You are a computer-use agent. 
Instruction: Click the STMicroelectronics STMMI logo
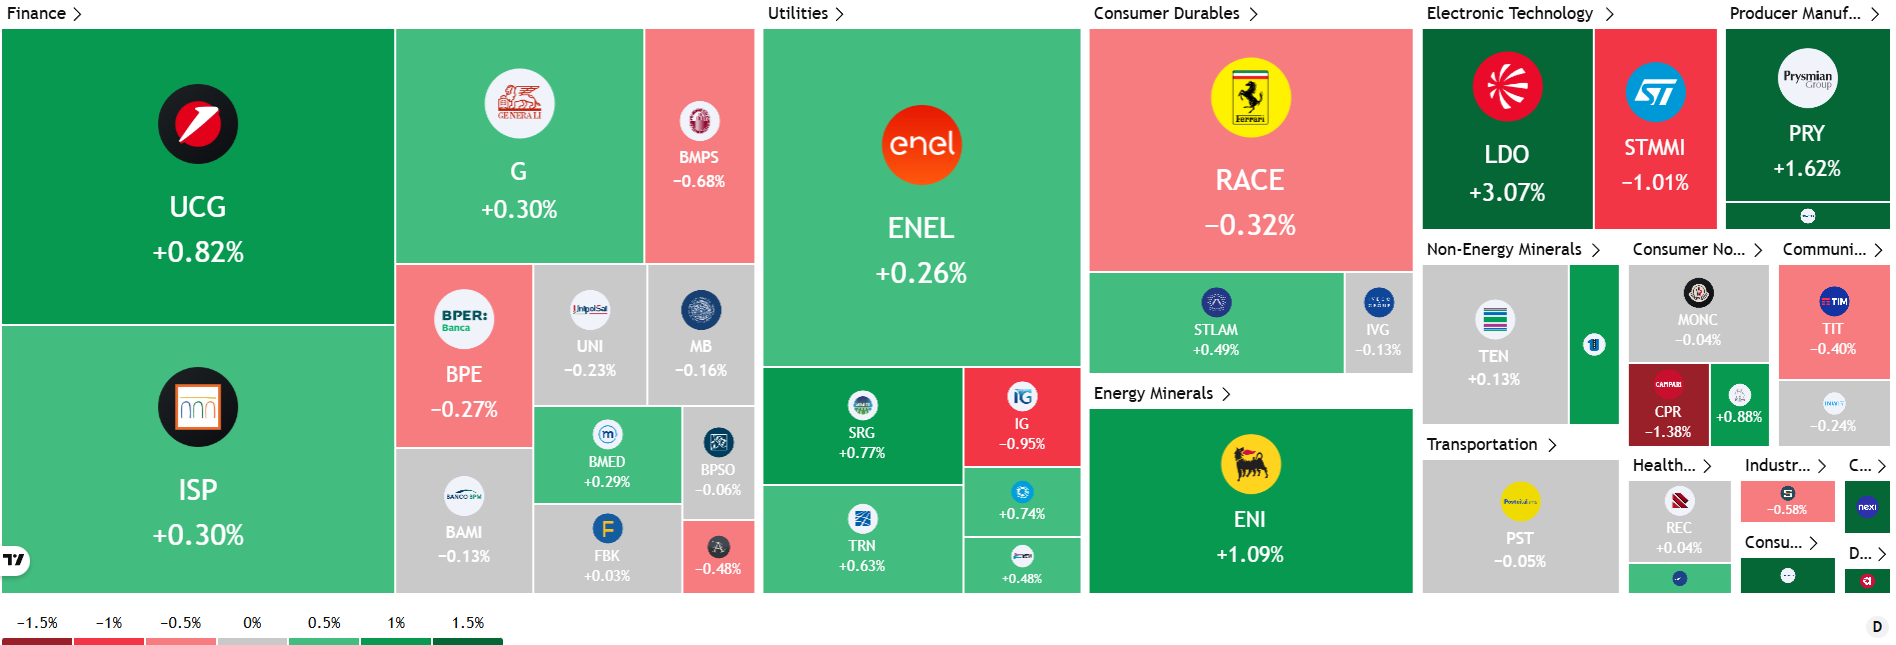coord(1655,92)
